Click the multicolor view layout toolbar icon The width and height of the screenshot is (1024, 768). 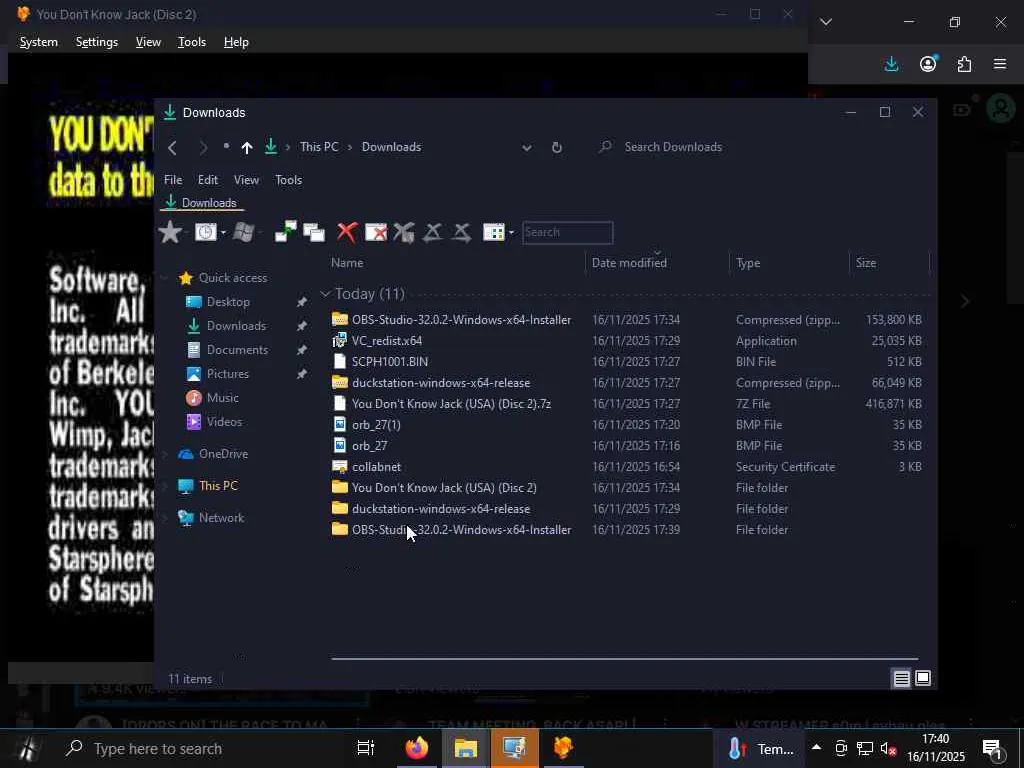[494, 232]
